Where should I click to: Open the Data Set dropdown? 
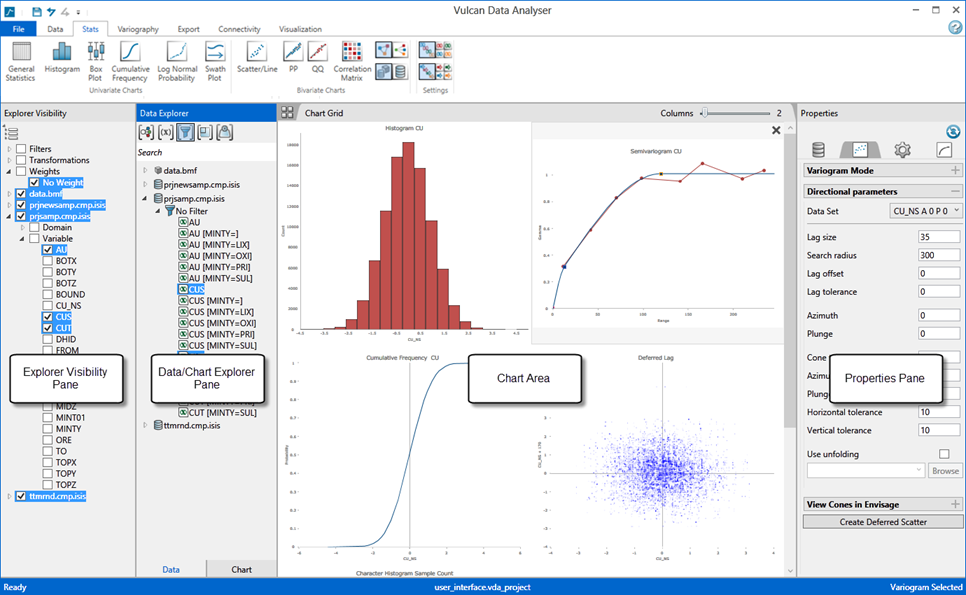coord(925,211)
